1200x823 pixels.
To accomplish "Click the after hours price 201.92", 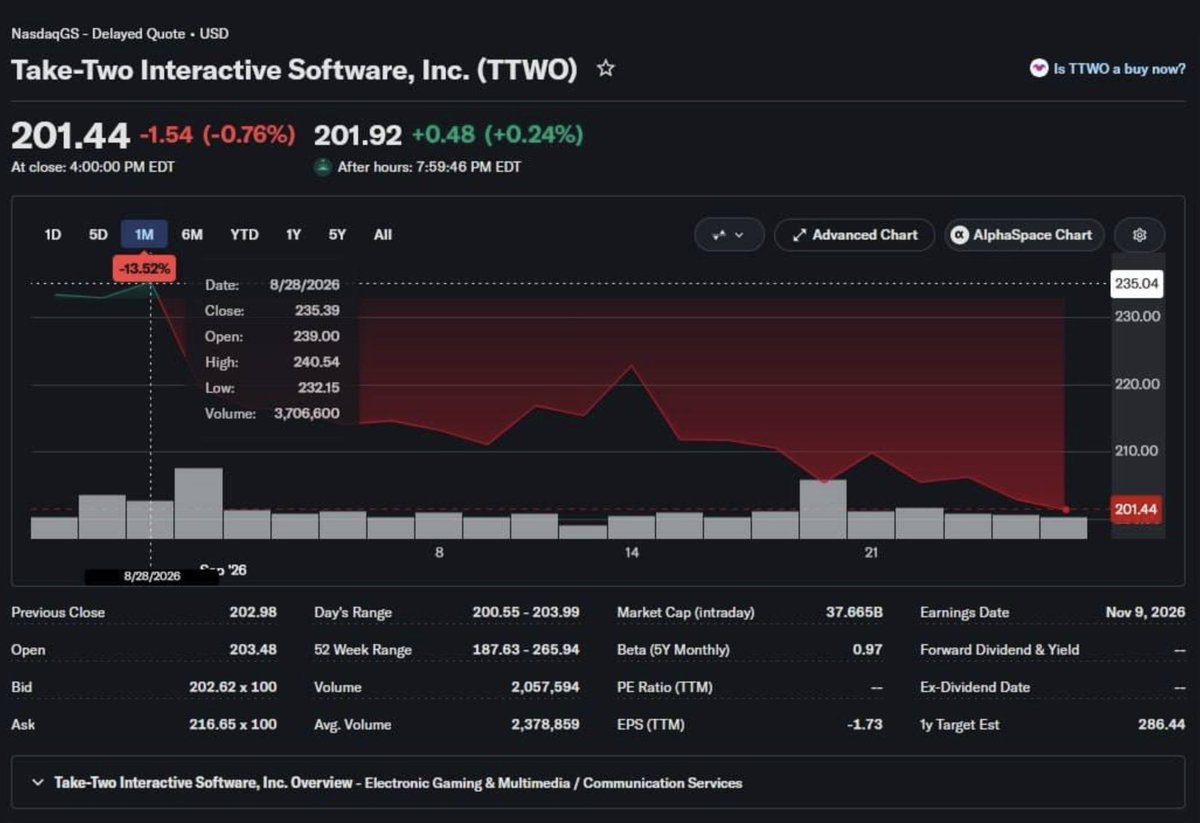I will [x=358, y=134].
